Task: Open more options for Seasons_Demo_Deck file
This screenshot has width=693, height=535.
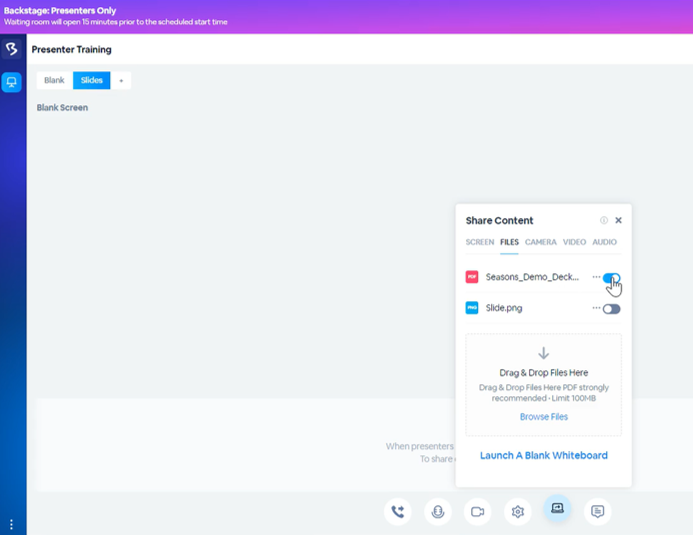Action: coord(596,277)
